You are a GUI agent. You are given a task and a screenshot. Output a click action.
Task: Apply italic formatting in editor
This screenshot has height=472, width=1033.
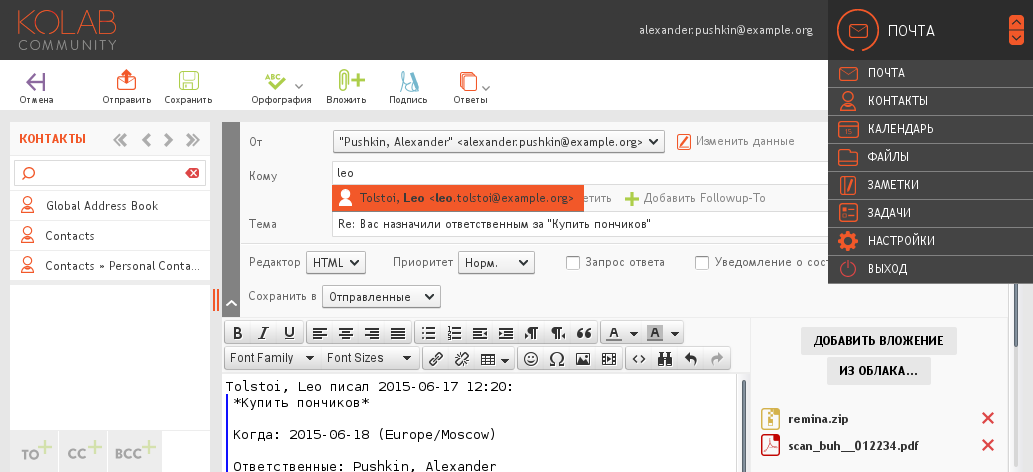pyautogui.click(x=263, y=334)
